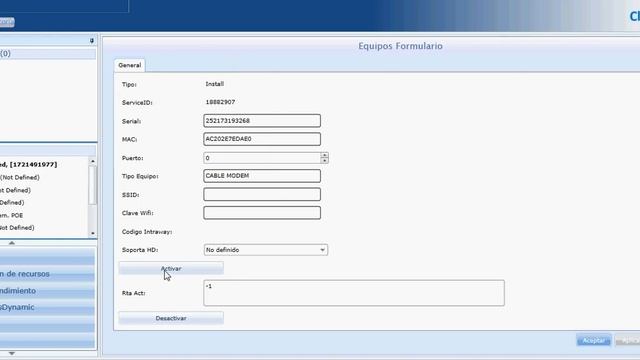Click the empty SSID field
The width and height of the screenshot is (640, 360).
pos(262,194)
